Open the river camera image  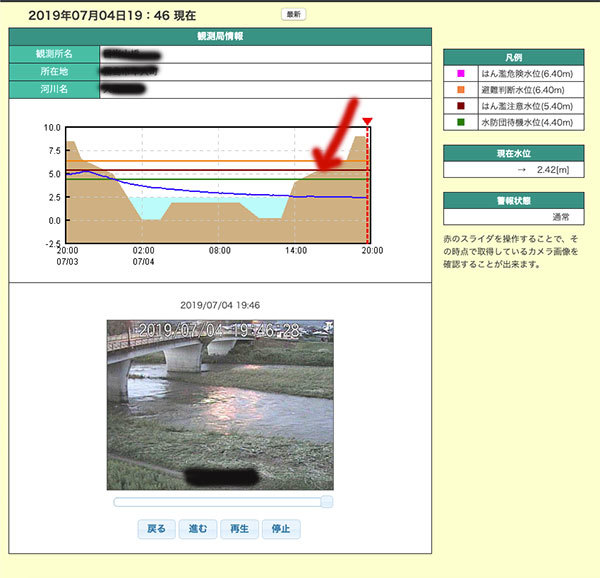tap(220, 403)
